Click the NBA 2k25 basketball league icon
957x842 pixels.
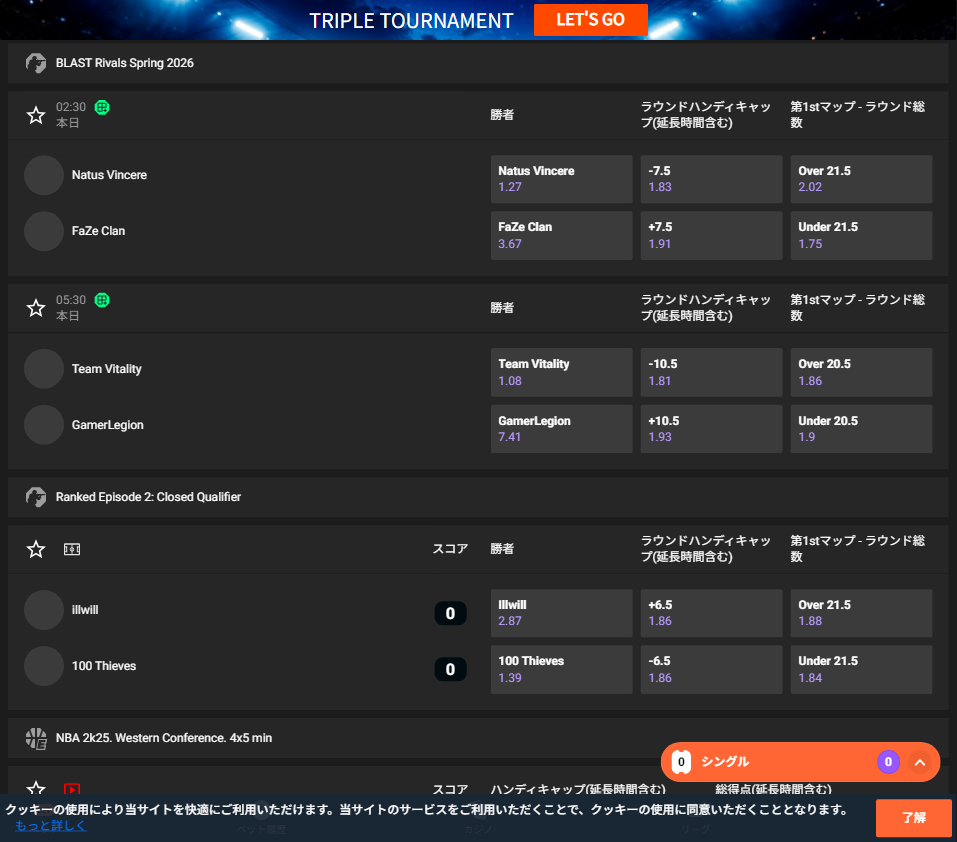pyautogui.click(x=36, y=738)
